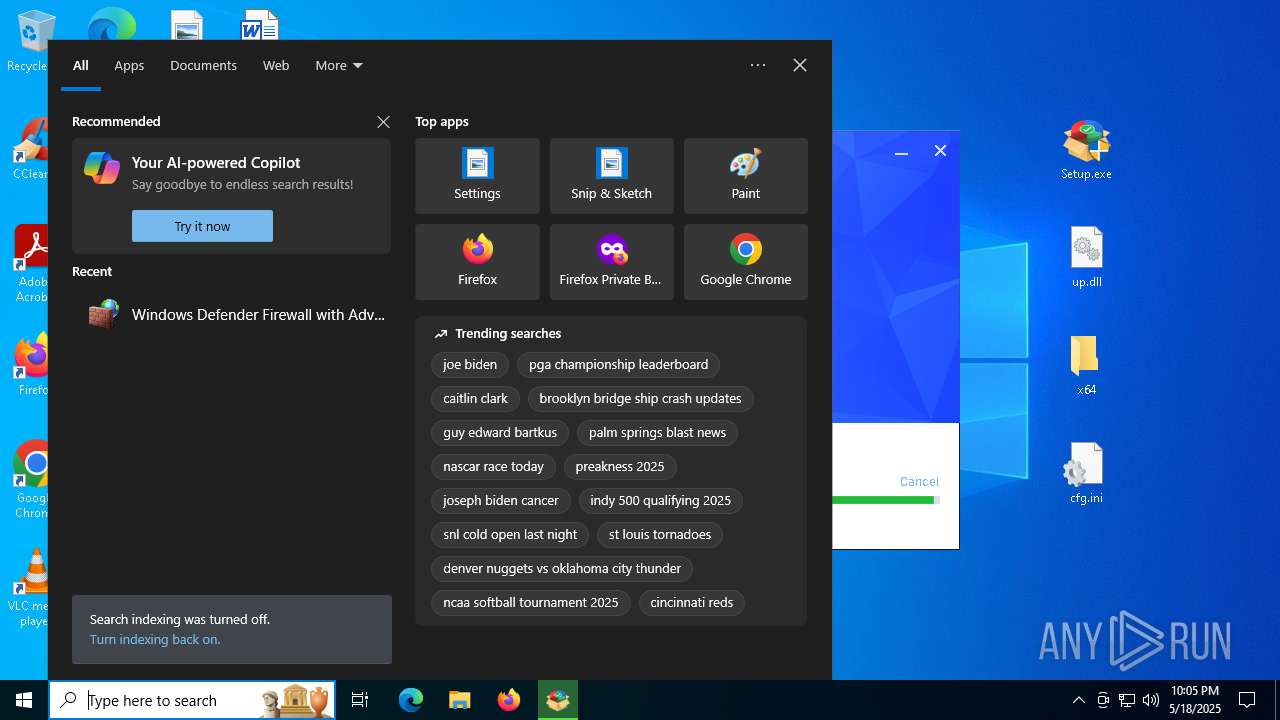Search 'pga championship leaderboard' trend
The width and height of the screenshot is (1280, 720).
tap(618, 365)
